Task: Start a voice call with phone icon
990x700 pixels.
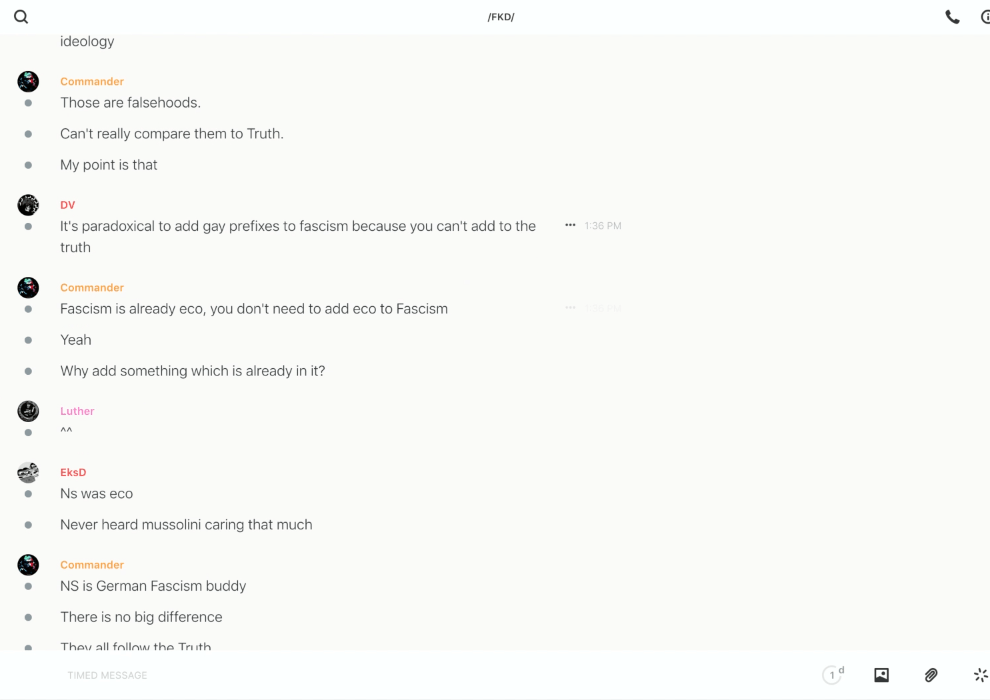Action: point(952,17)
